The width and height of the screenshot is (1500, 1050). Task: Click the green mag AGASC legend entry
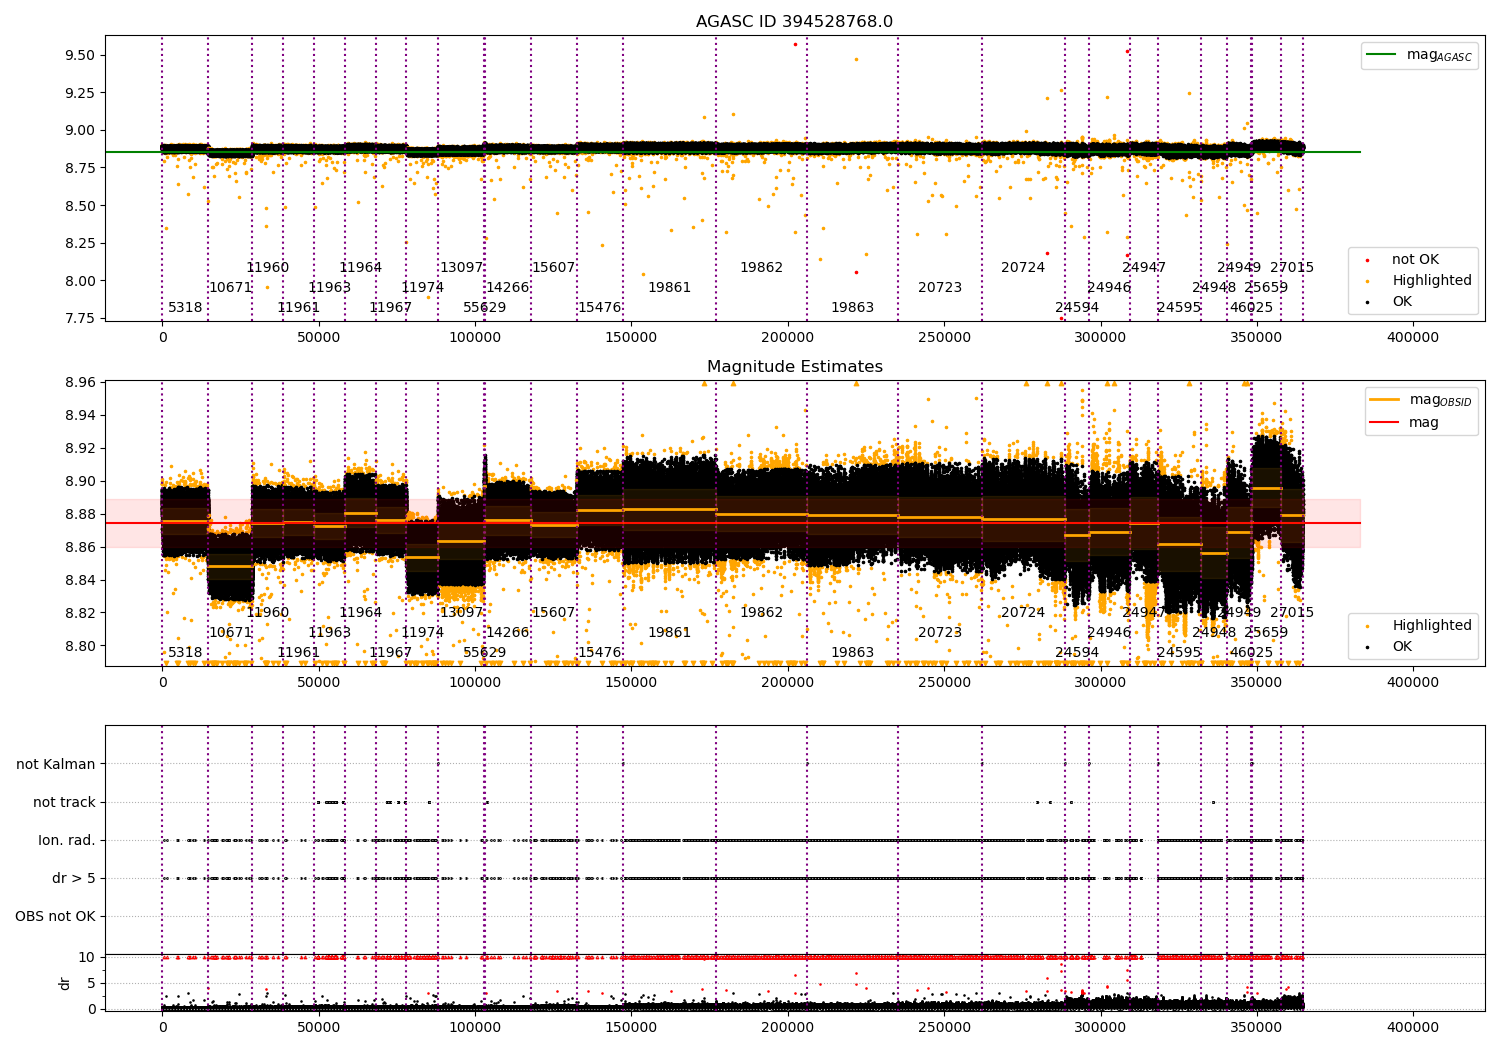point(1419,55)
